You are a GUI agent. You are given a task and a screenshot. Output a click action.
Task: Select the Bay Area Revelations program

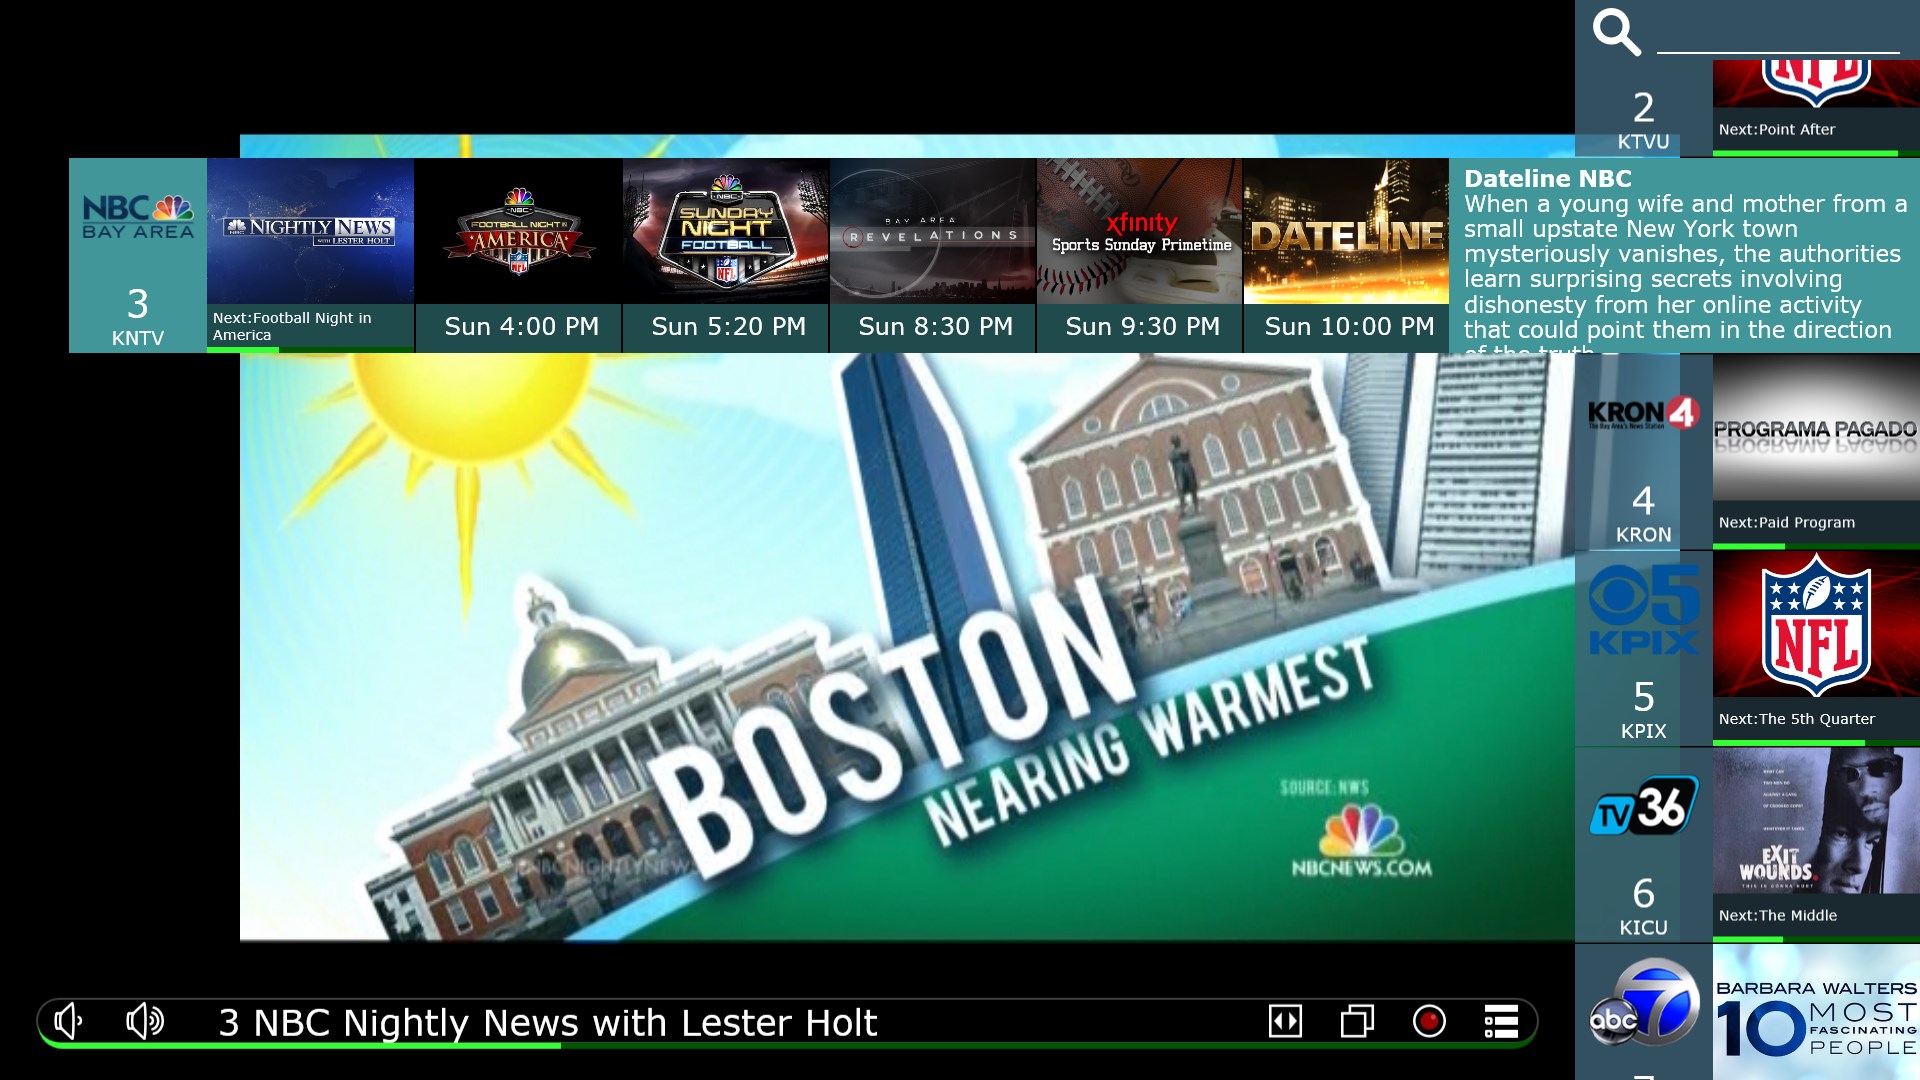coord(932,230)
